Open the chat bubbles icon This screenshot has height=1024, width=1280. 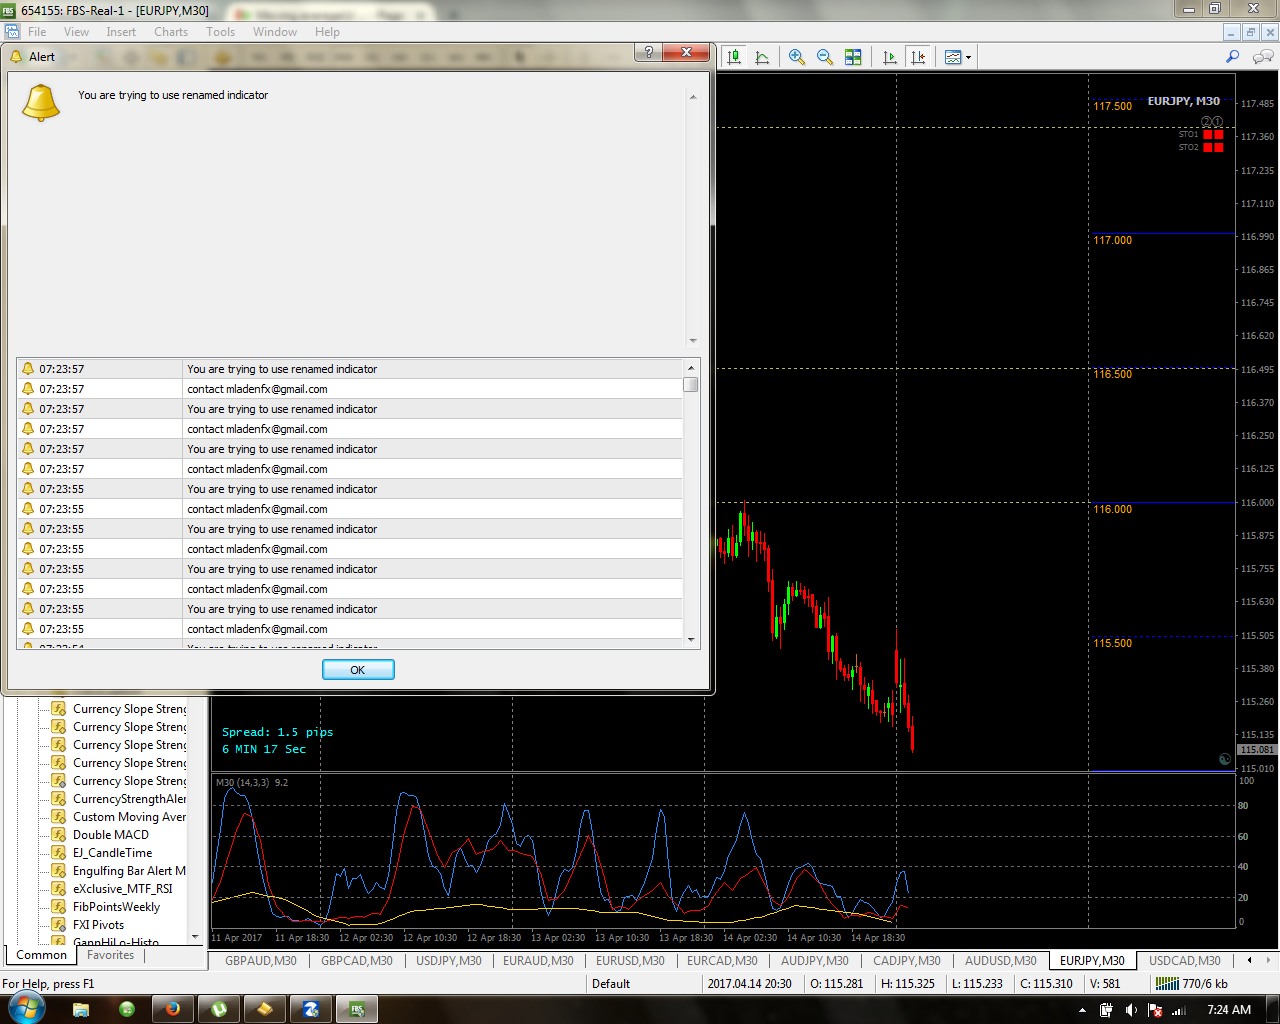click(1263, 57)
